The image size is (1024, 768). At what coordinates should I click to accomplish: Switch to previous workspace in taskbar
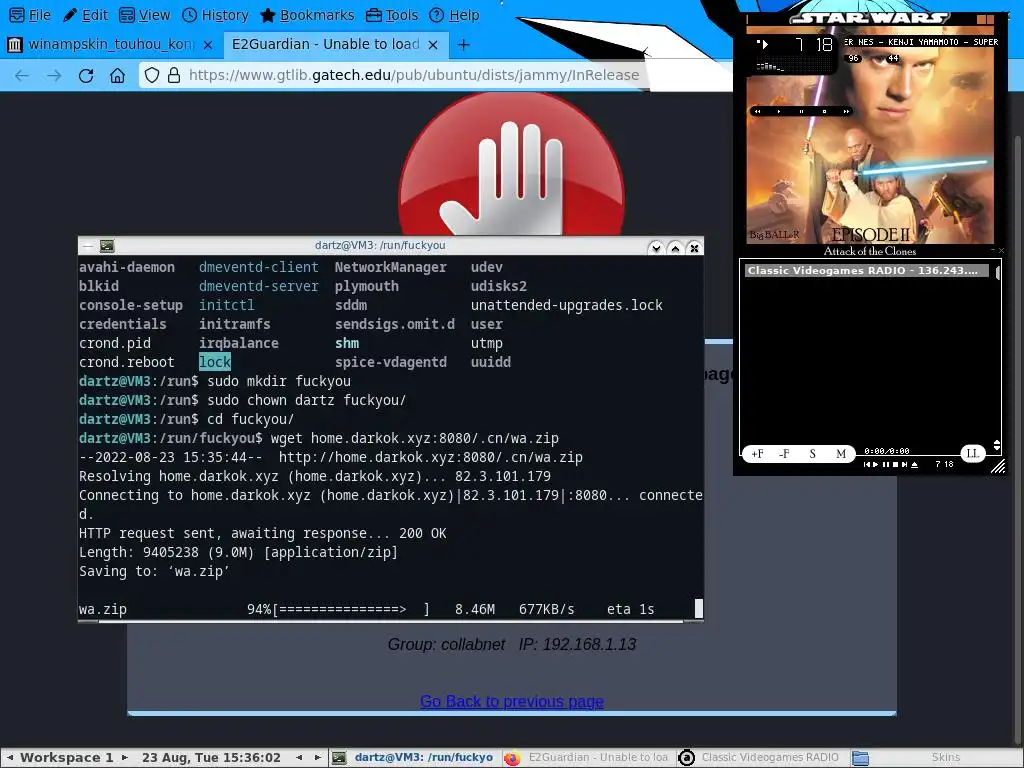pos(10,758)
